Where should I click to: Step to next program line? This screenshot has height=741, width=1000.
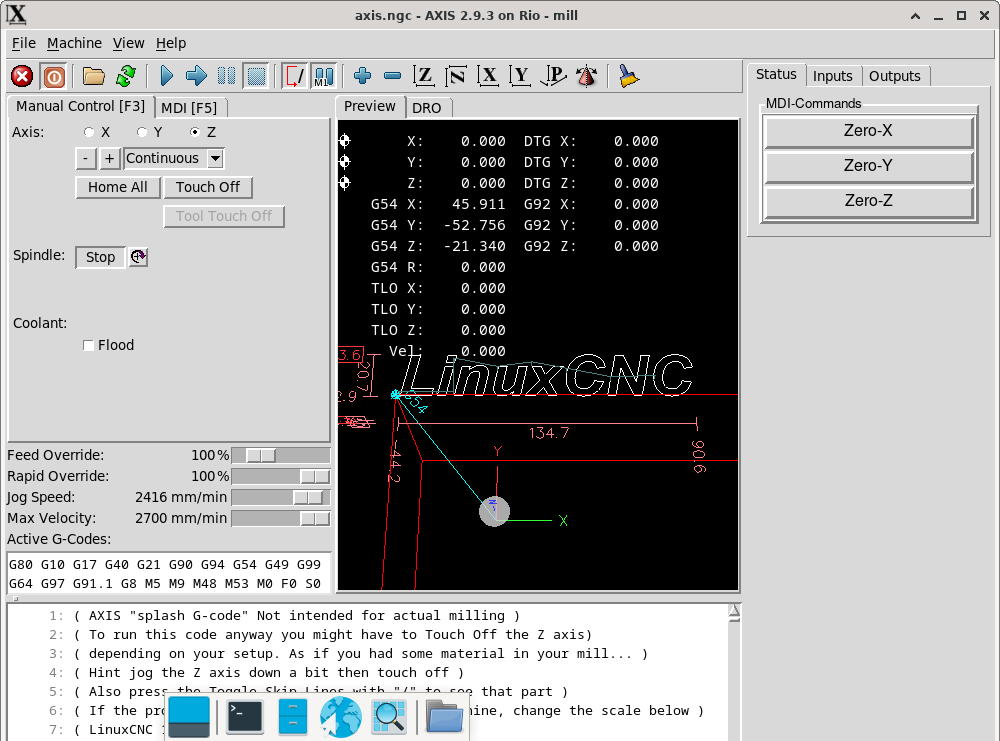pos(196,77)
